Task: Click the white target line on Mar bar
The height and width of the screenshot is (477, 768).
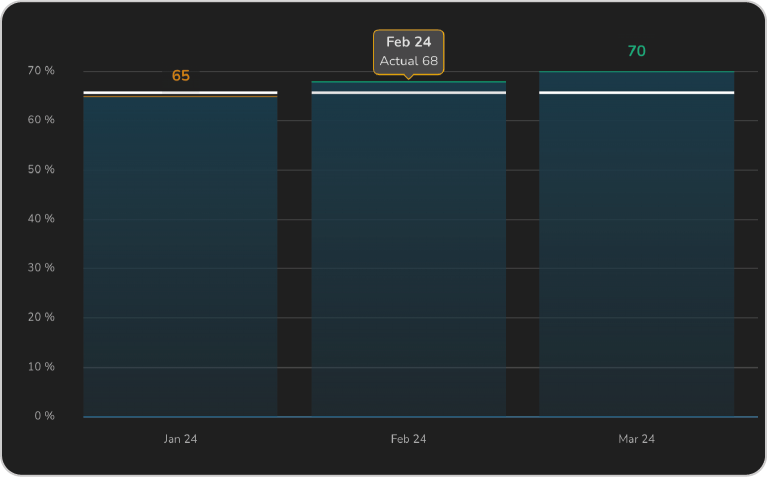Action: click(636, 93)
